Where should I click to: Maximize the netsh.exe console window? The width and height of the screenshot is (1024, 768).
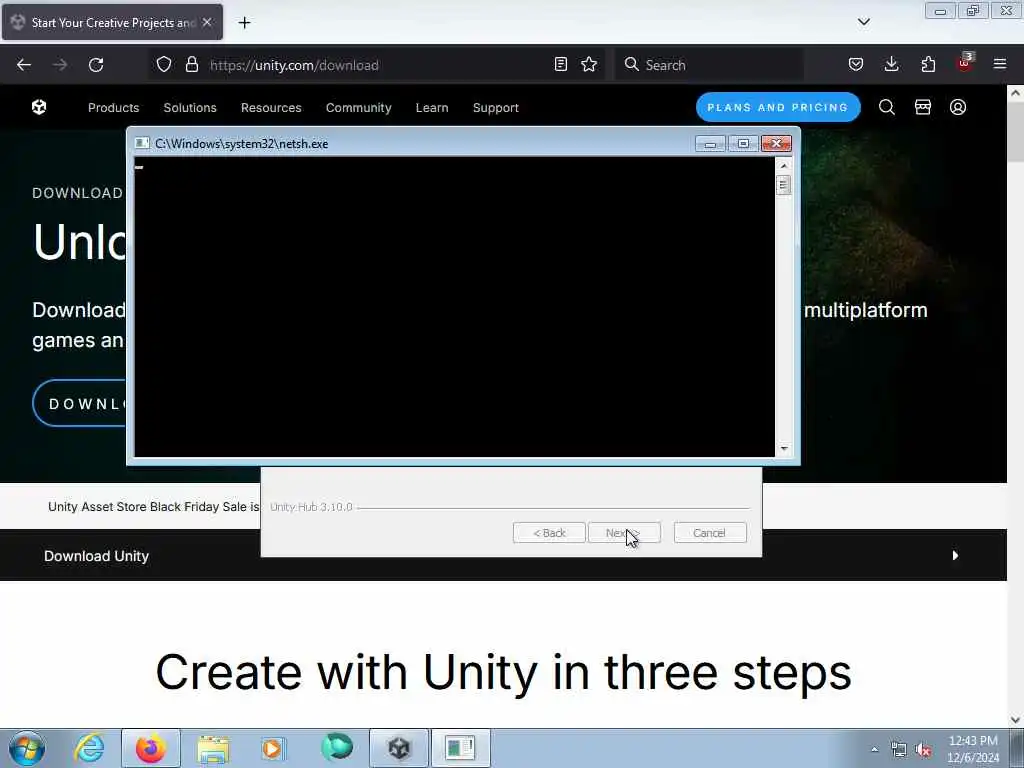[x=743, y=144]
